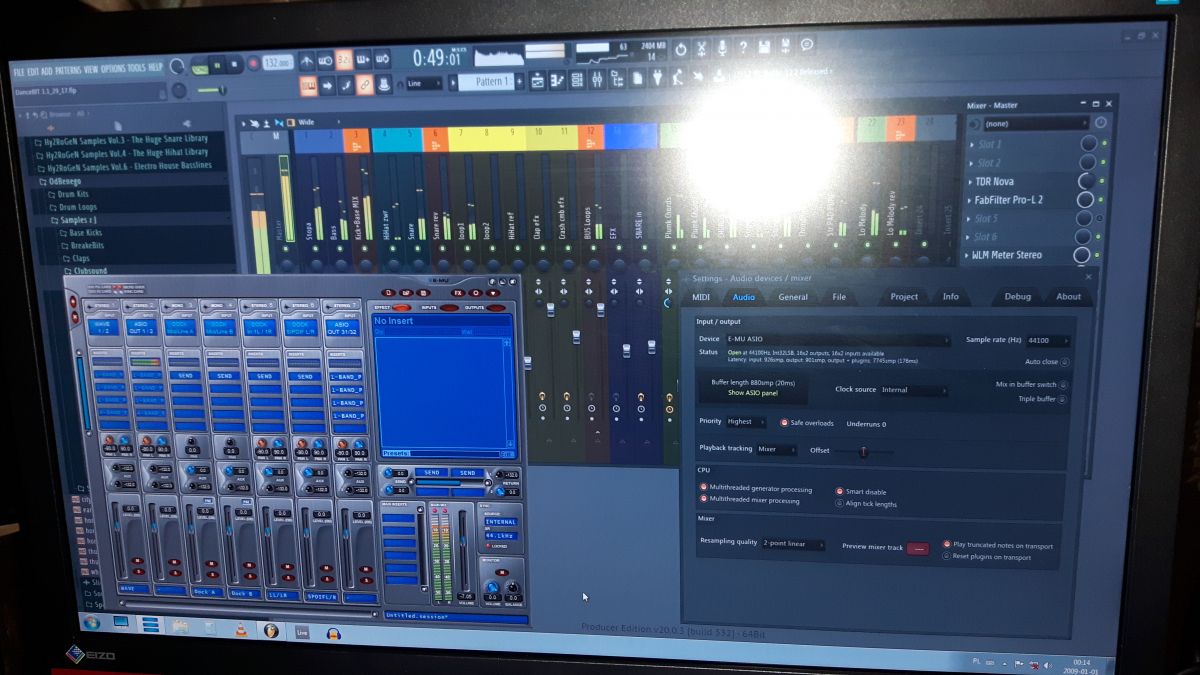Screen dimensions: 1200x675
Task: Toggle Smart disable option
Action: [x=861, y=492]
